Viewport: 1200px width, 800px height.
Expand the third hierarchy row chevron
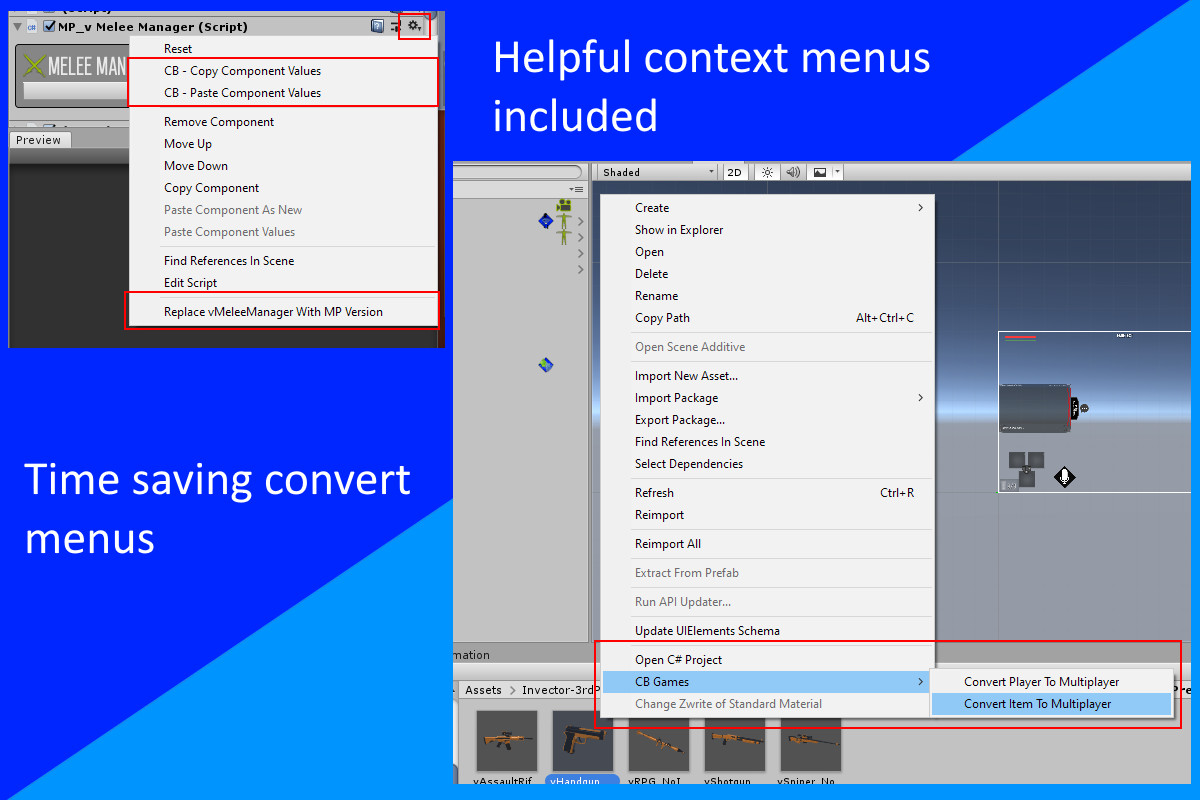581,253
